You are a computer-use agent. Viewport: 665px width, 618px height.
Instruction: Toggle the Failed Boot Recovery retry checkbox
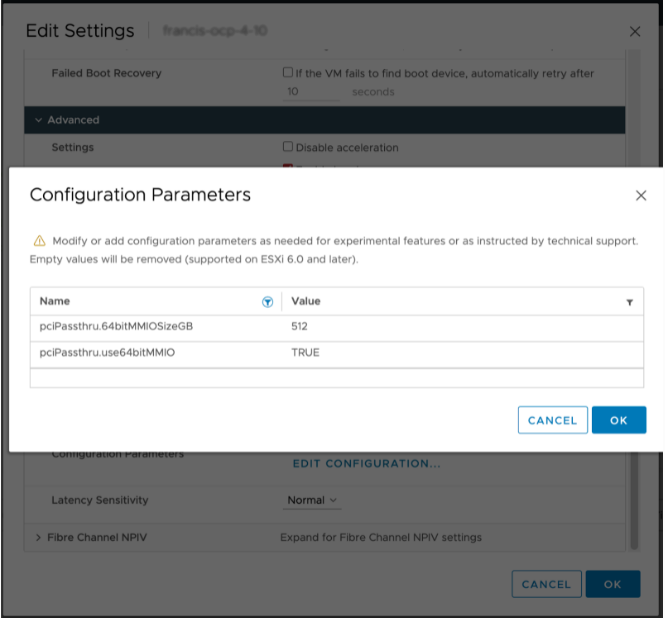point(288,73)
